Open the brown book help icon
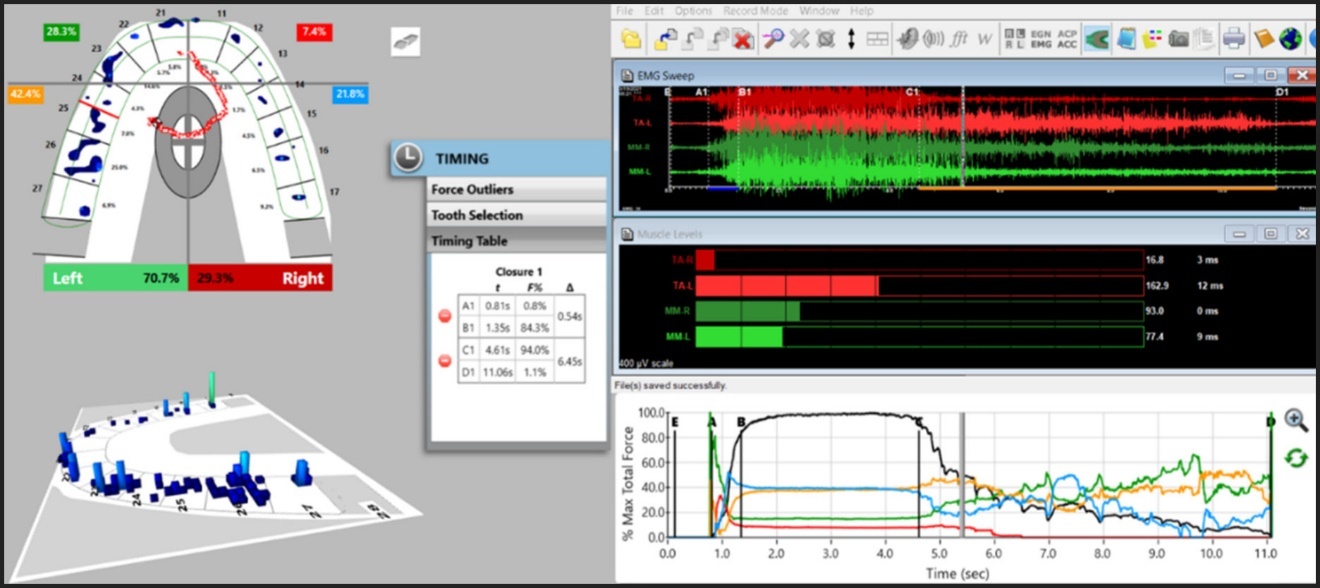Image resolution: width=1320 pixels, height=588 pixels. pos(1263,39)
